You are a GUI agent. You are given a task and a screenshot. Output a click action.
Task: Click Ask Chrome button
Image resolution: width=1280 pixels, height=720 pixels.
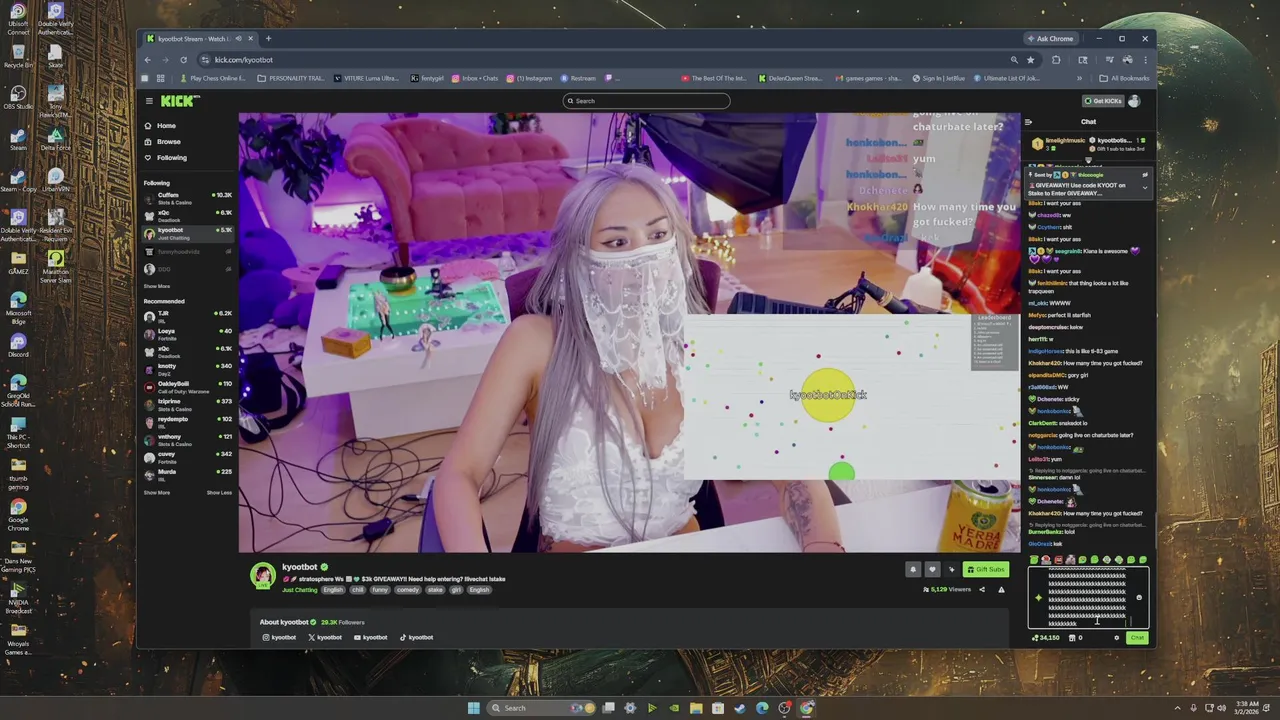click(x=1050, y=39)
